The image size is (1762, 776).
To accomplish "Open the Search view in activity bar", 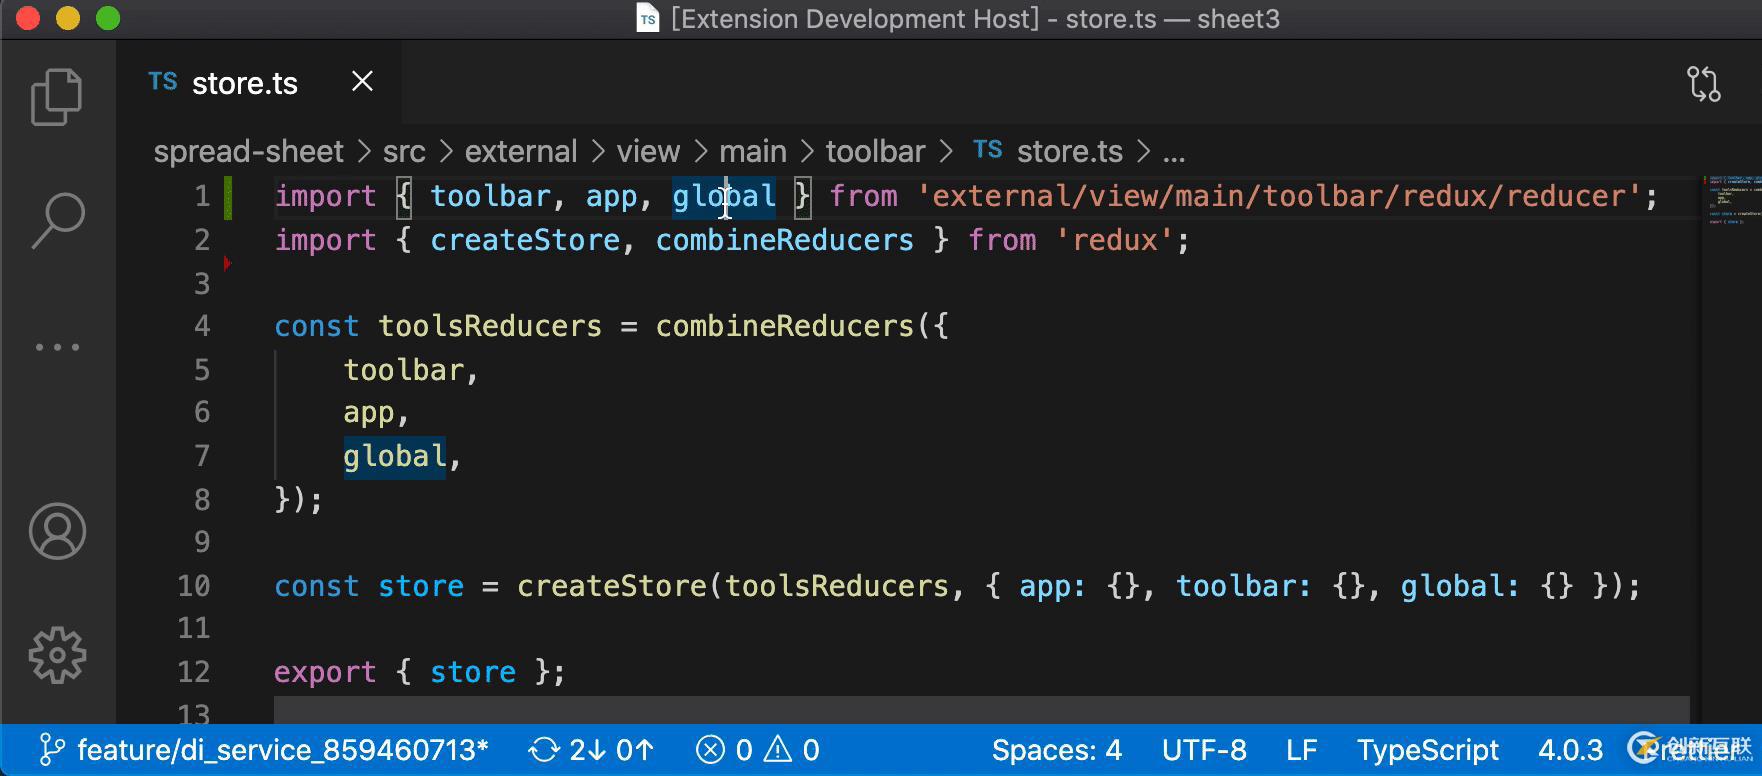I will [x=58, y=220].
